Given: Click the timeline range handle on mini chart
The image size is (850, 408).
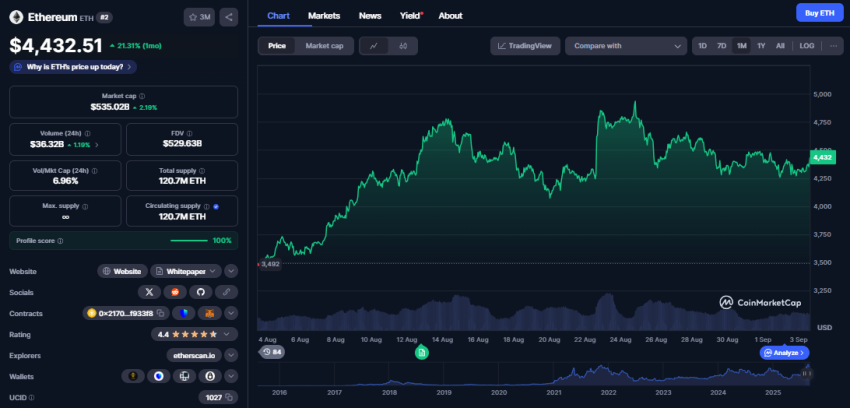Looking at the screenshot, I should pyautogui.click(x=806, y=373).
